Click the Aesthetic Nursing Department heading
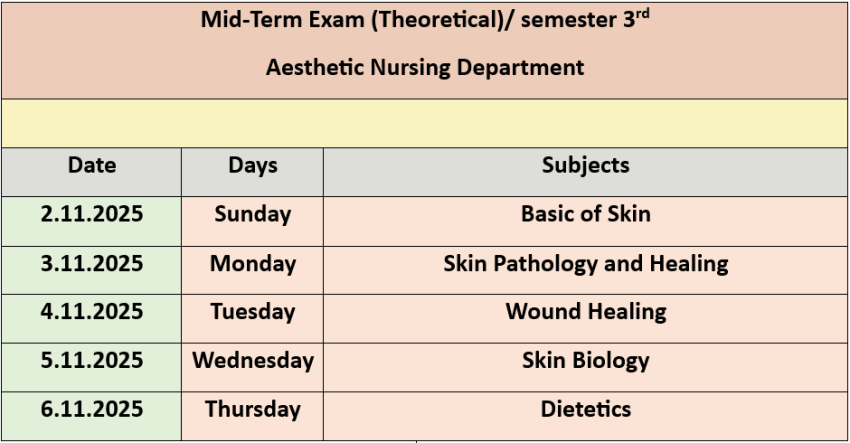This screenshot has width=850, height=443. click(x=425, y=68)
